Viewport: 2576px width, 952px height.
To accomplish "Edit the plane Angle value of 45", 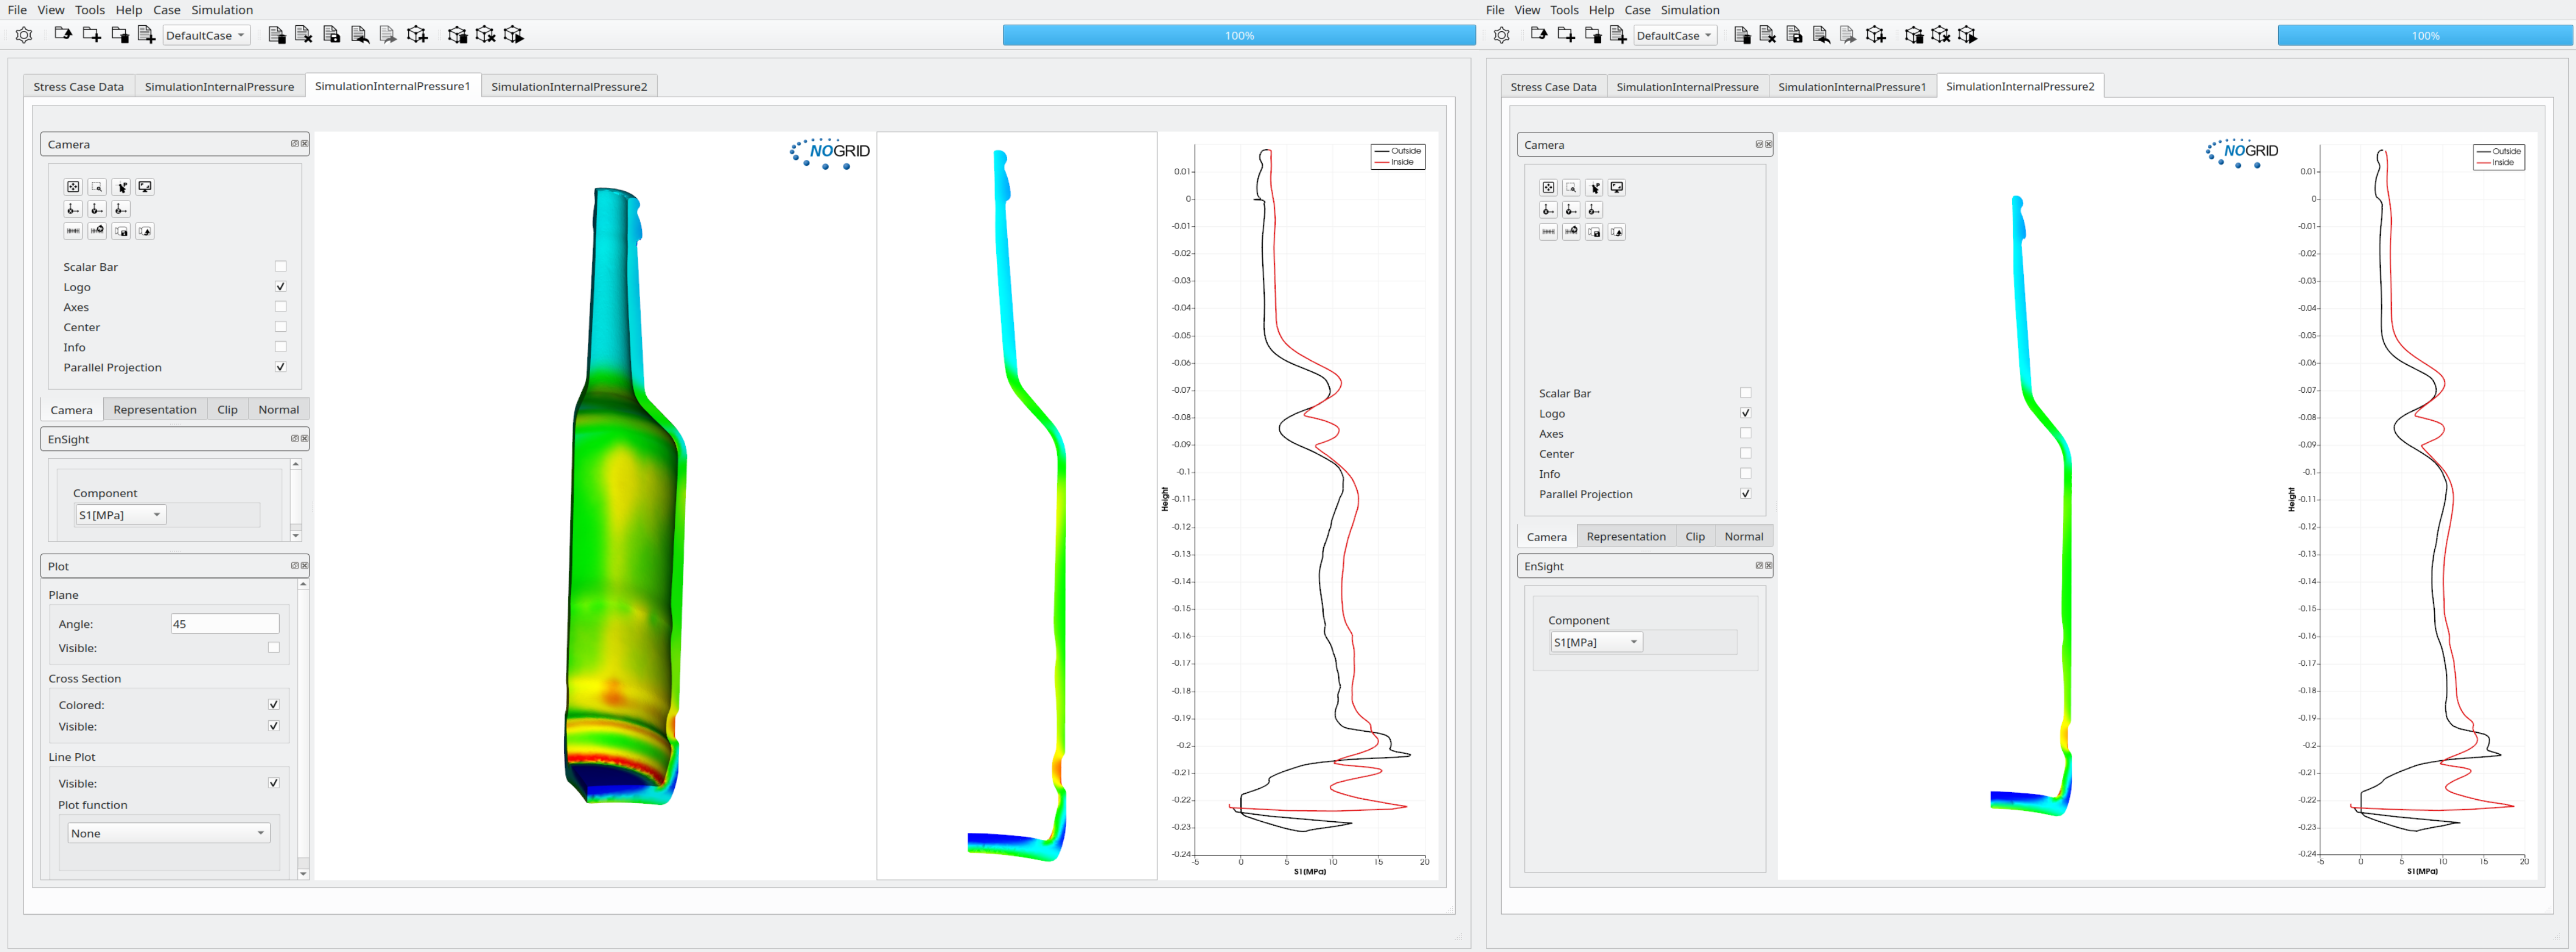I will 225,623.
